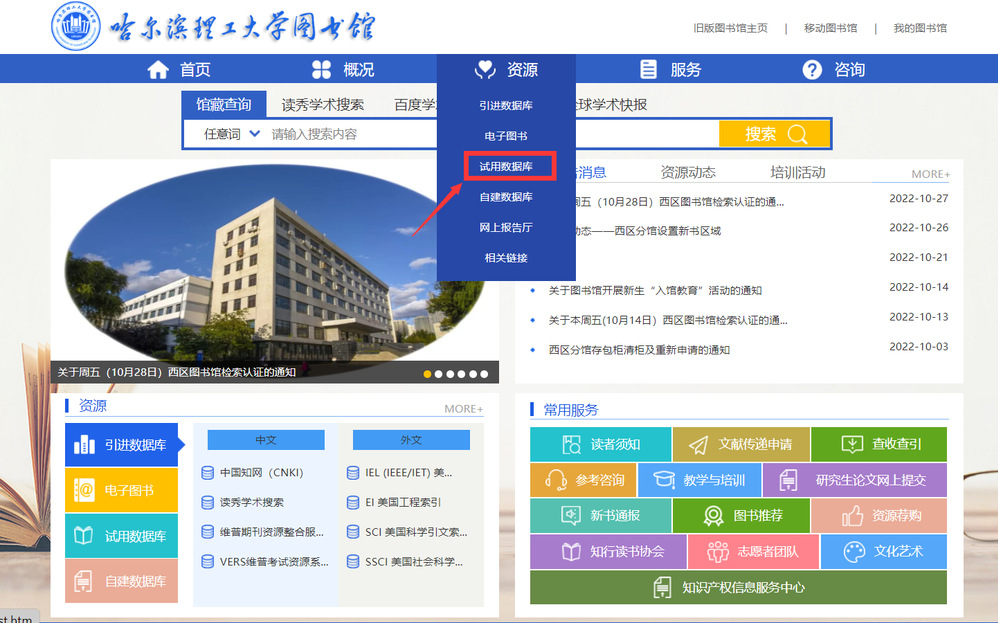Choose 试用数据库 in the 资源 dropdown menu
This screenshot has height=623, width=998.
(506, 166)
